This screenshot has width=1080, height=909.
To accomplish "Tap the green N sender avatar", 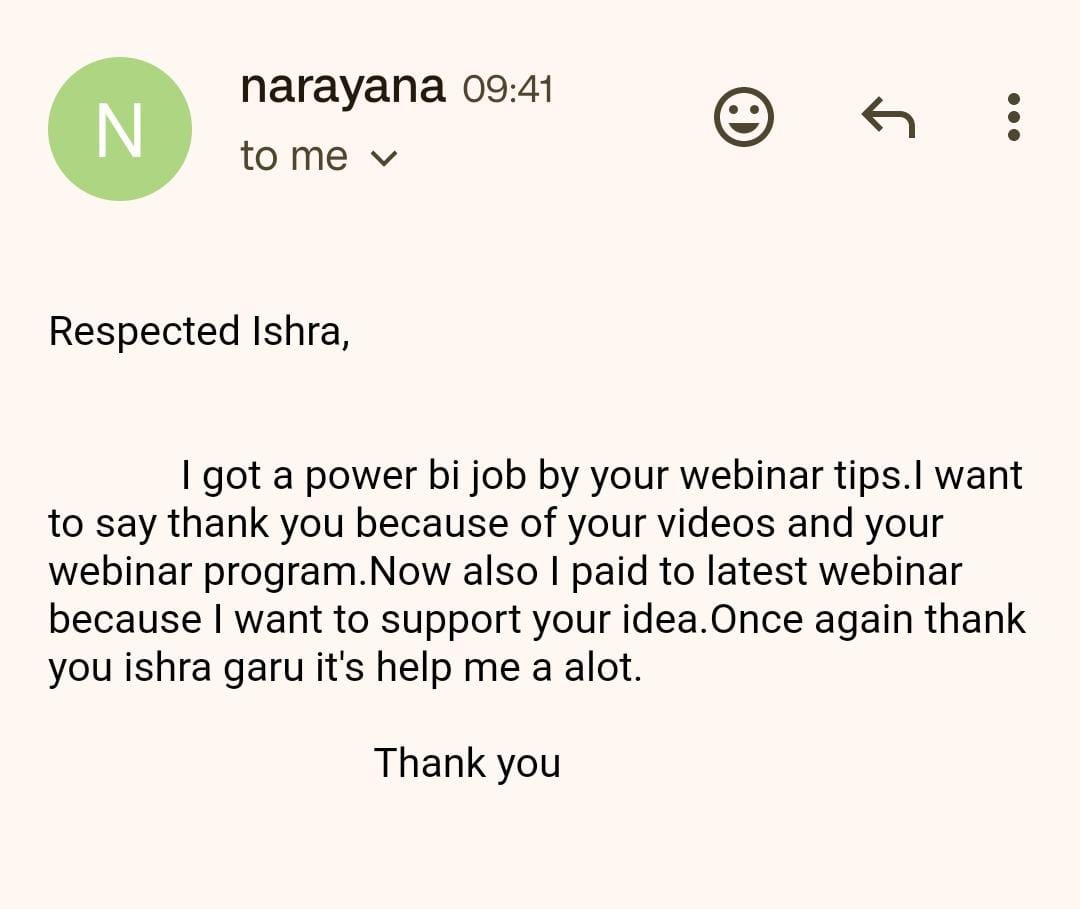I will (120, 129).
